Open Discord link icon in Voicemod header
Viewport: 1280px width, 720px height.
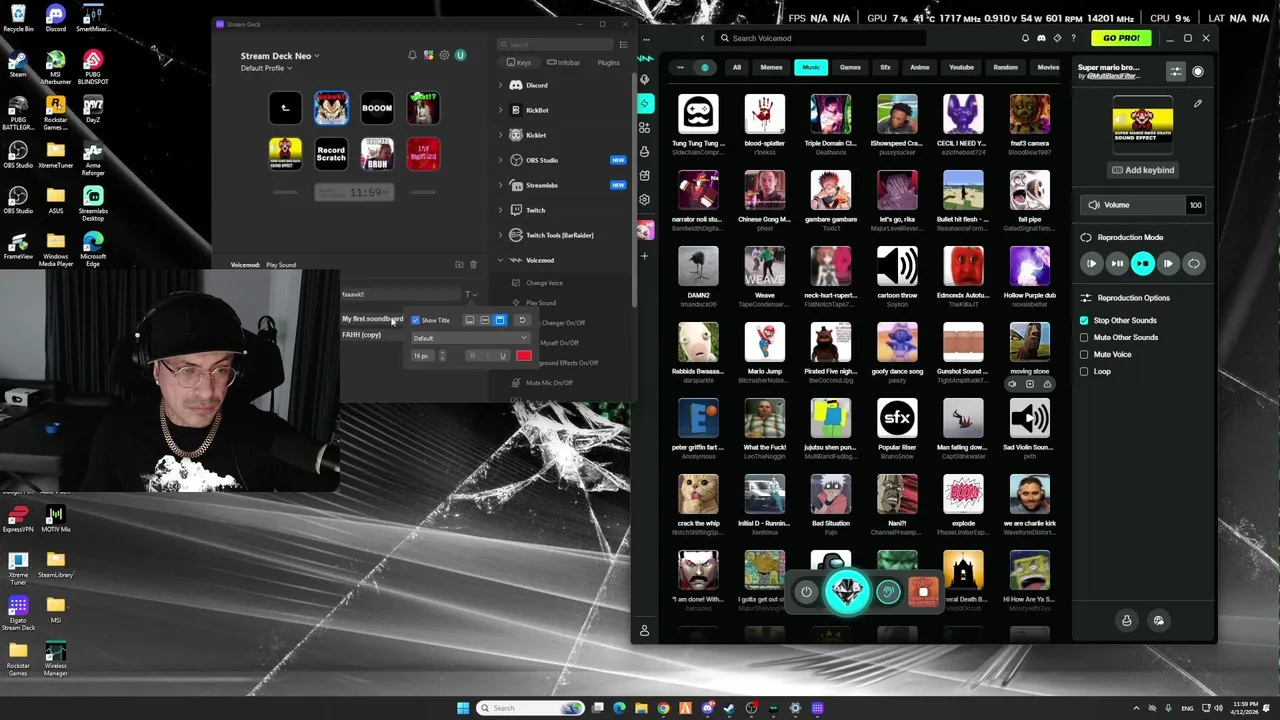click(1041, 38)
